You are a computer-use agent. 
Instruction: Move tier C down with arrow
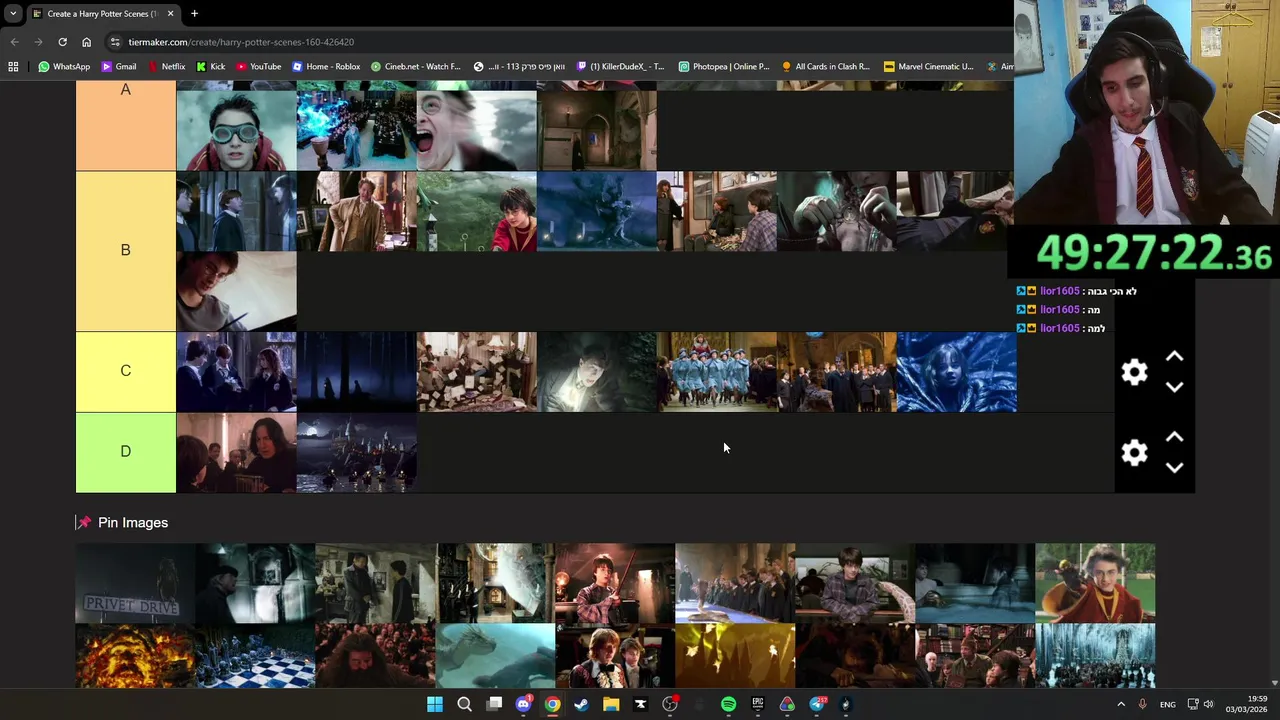click(1174, 387)
